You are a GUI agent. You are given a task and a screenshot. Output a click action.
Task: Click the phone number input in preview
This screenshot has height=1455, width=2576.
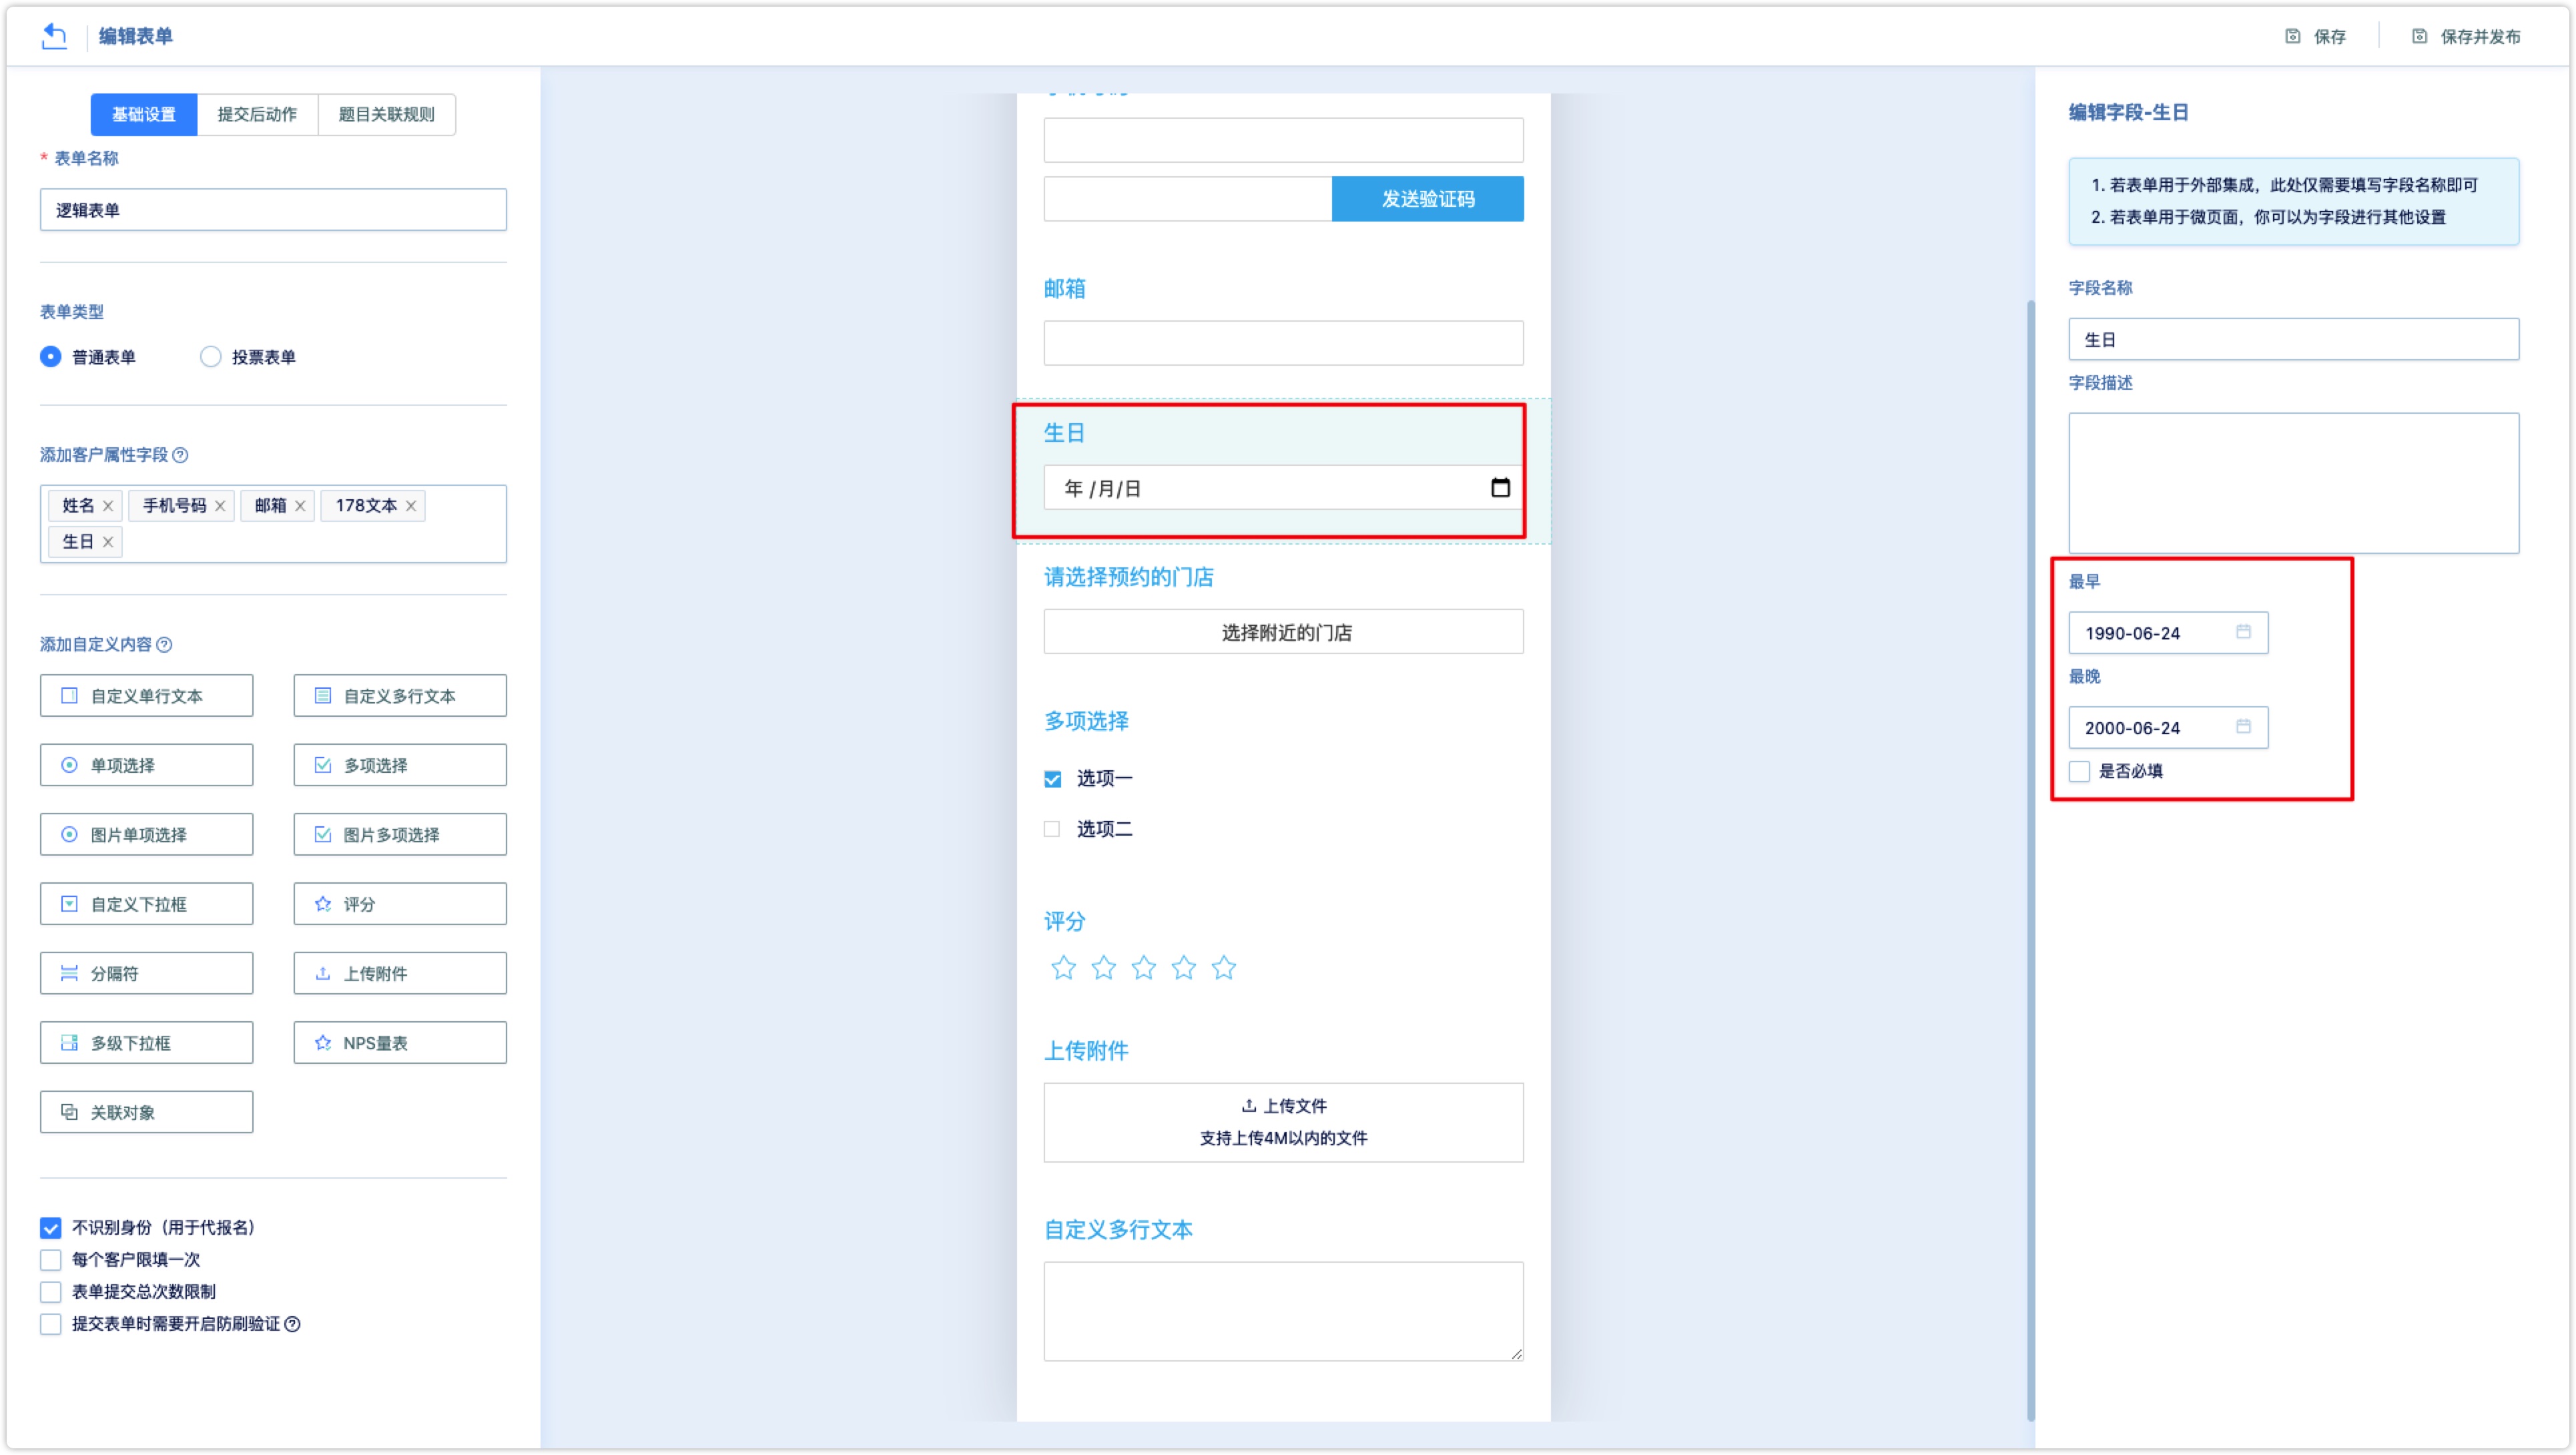coord(1284,140)
